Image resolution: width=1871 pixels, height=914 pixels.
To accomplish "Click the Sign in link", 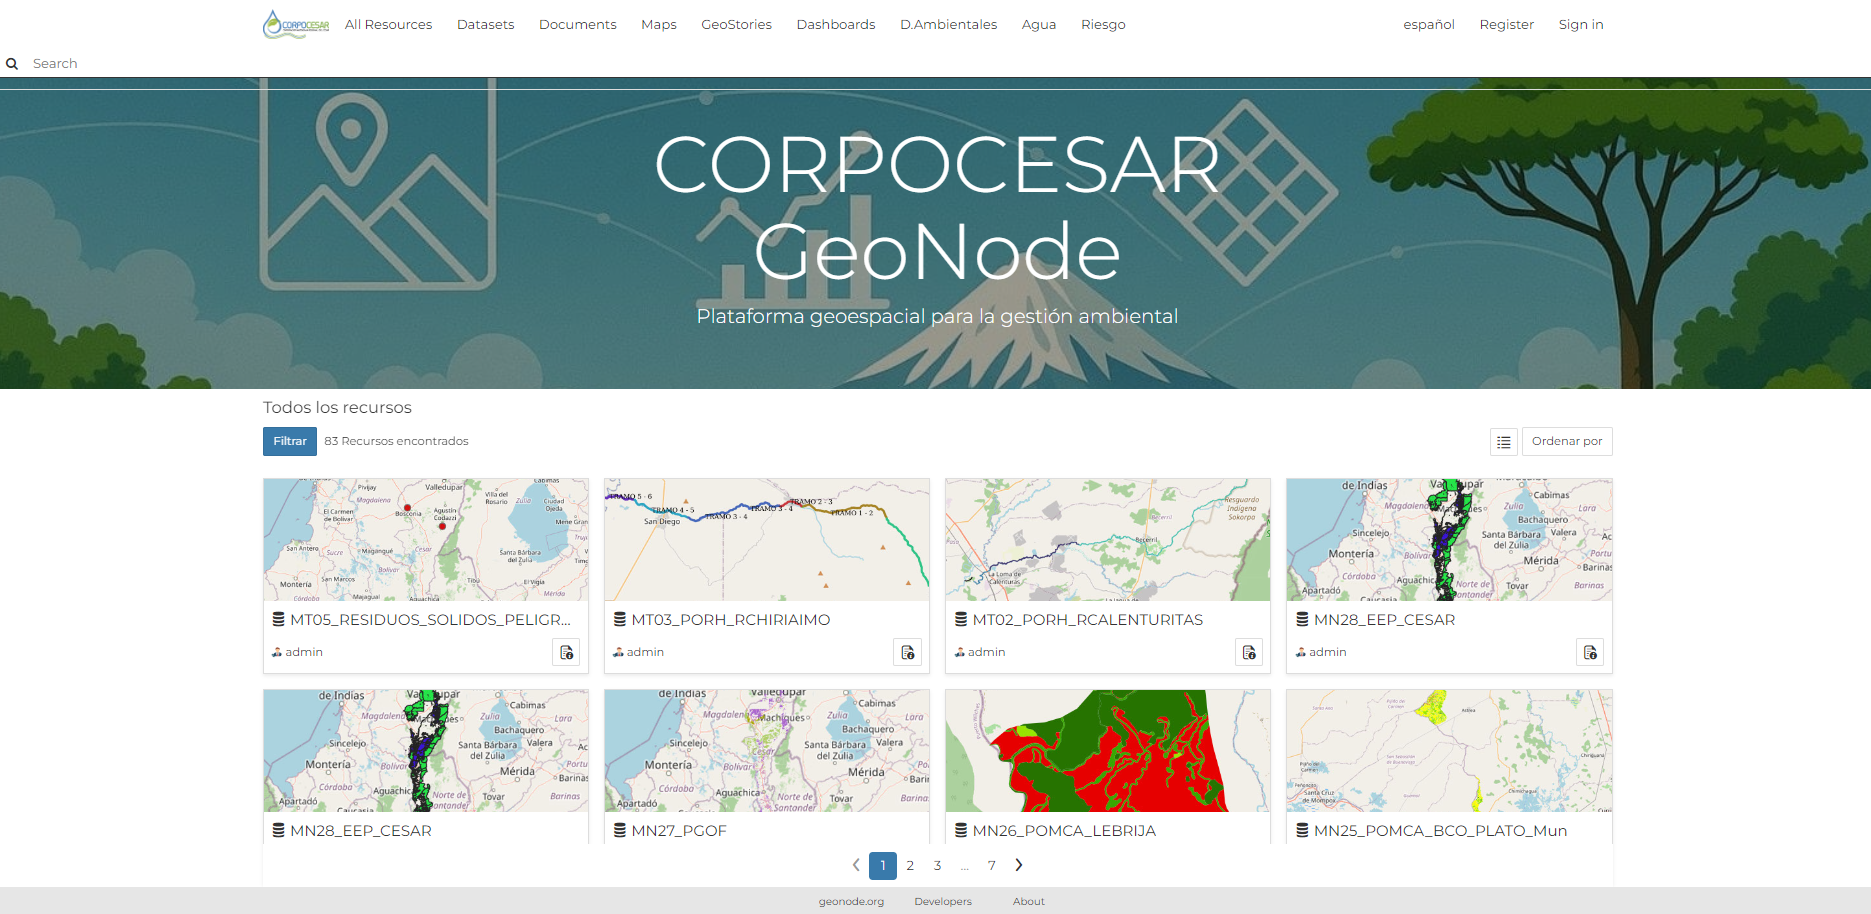I will click(1580, 24).
